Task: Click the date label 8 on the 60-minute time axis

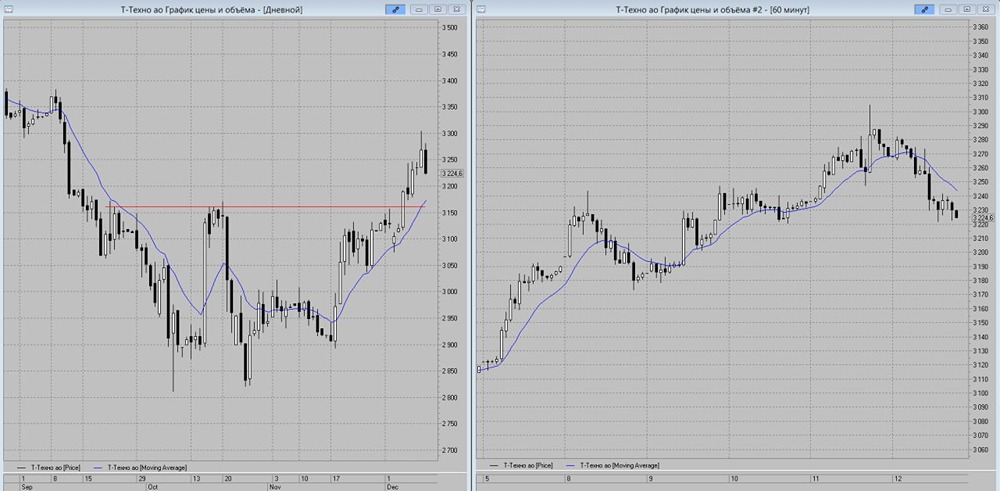Action: coord(569,478)
